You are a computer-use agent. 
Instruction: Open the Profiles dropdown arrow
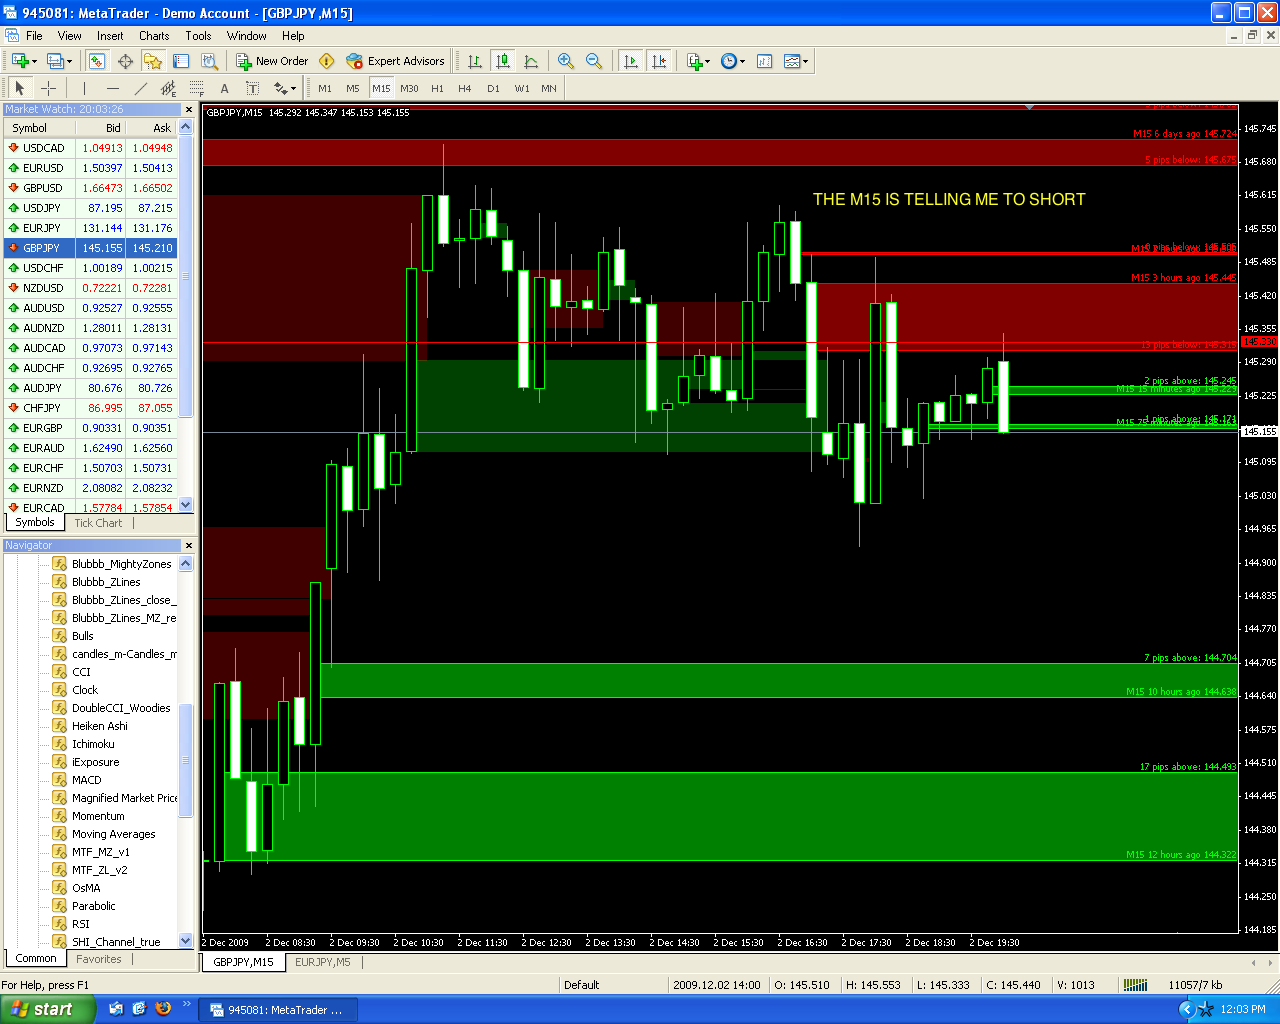click(x=69, y=61)
